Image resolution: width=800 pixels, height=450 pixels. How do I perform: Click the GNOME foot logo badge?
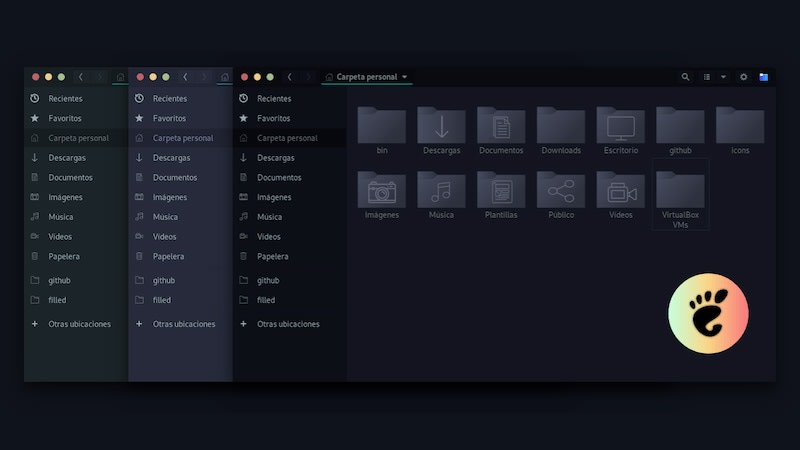708,315
